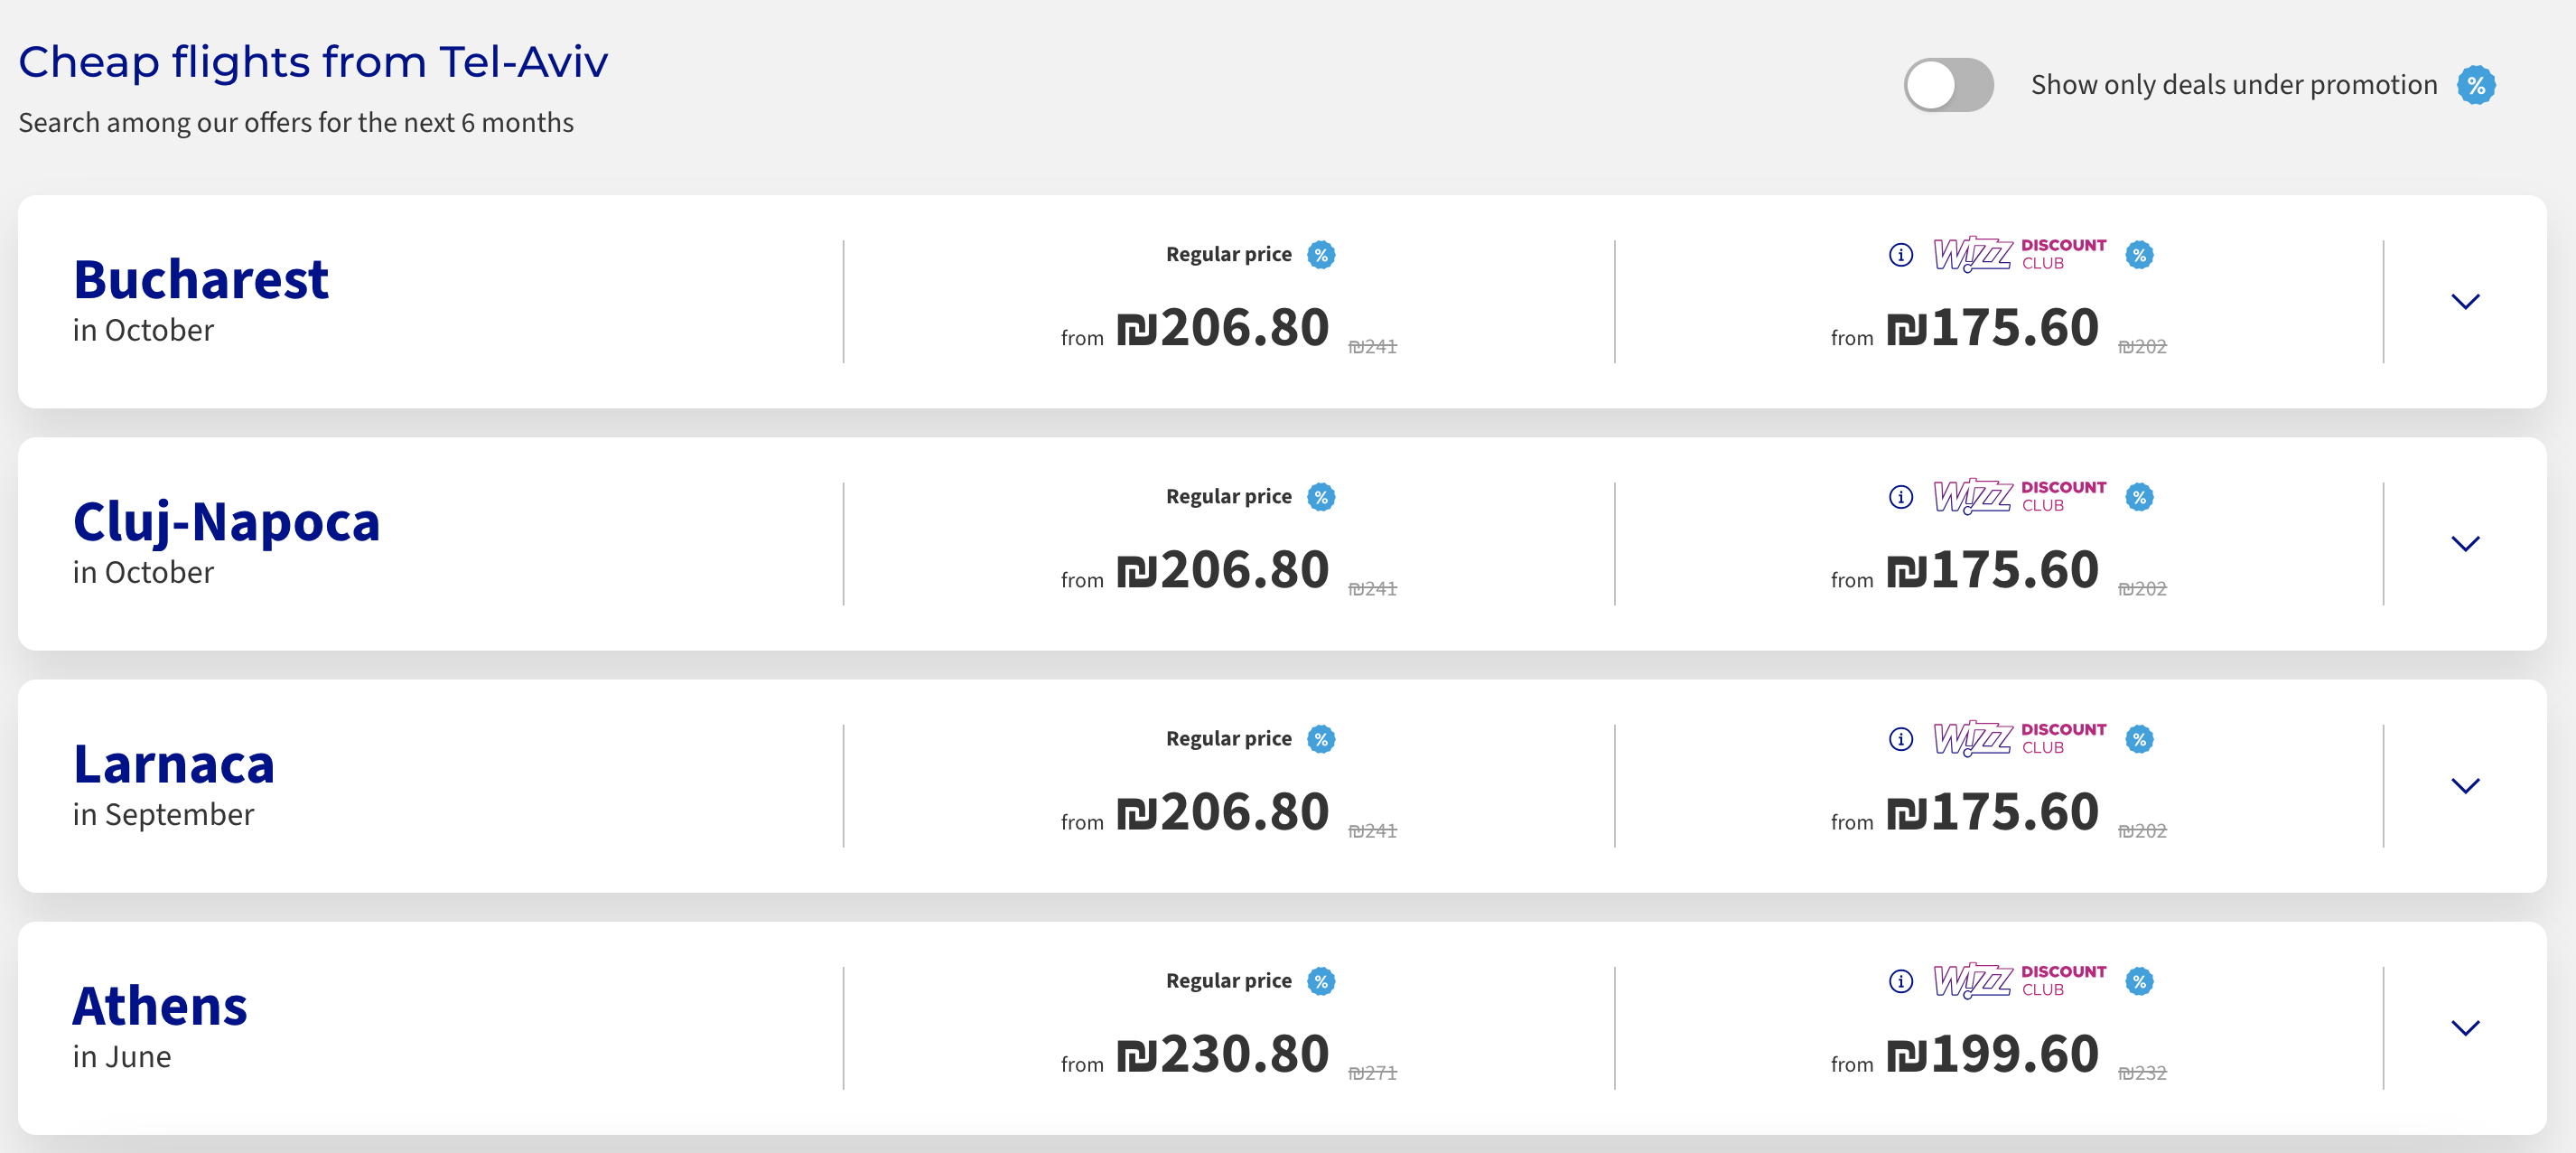The width and height of the screenshot is (2576, 1153).
Task: Click Bucharest Regular price promotion badge
Action: coord(1321,255)
